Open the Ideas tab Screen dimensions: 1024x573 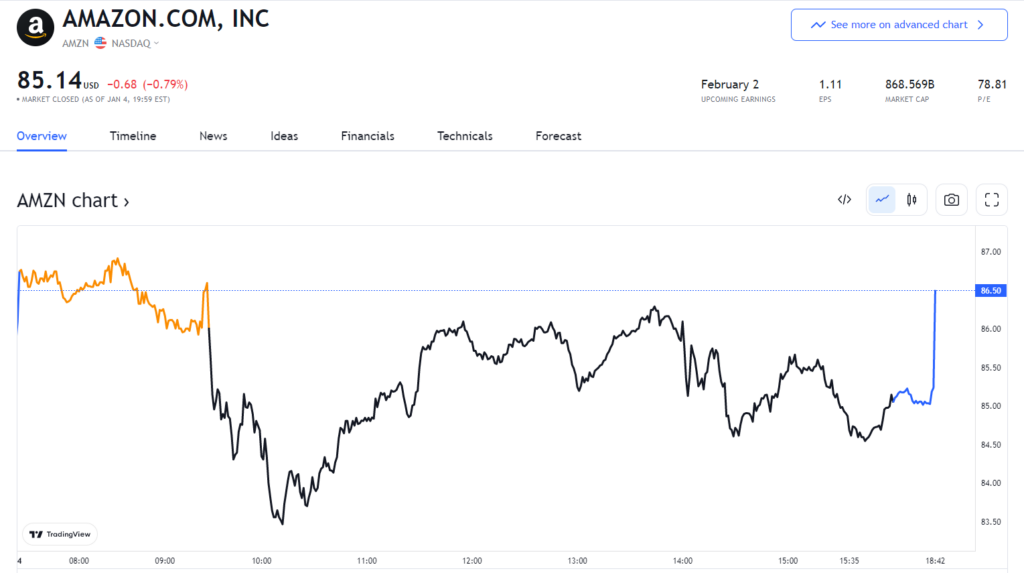284,136
